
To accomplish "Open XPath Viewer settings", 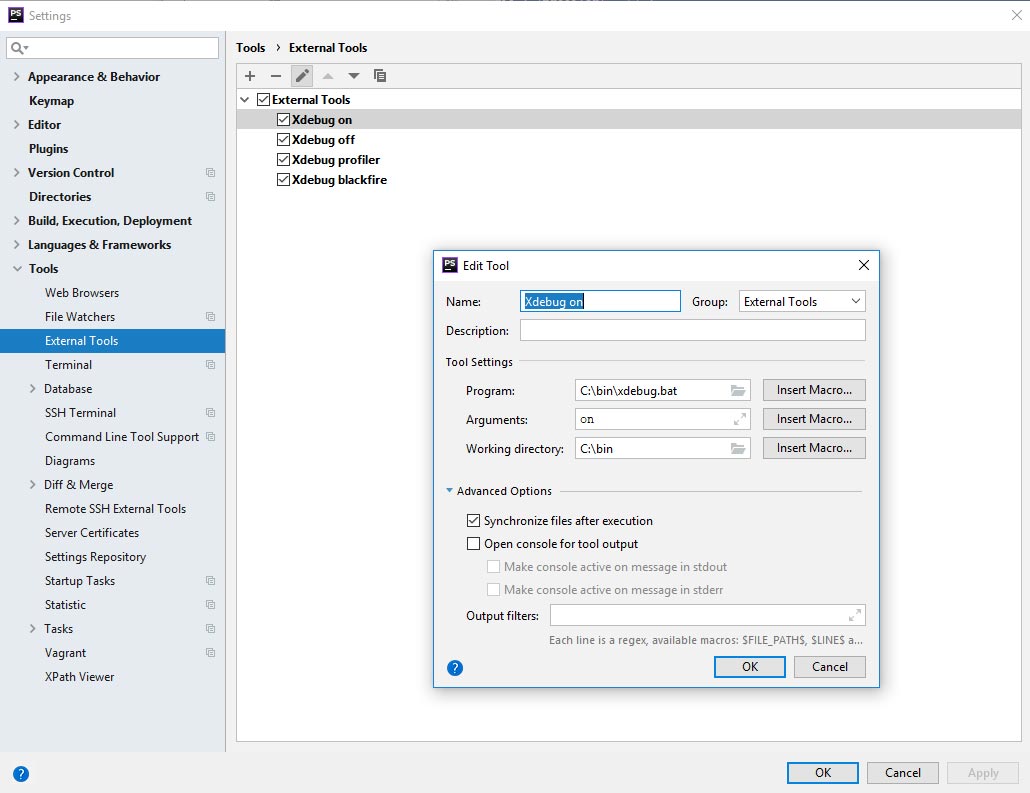I will pyautogui.click(x=79, y=677).
